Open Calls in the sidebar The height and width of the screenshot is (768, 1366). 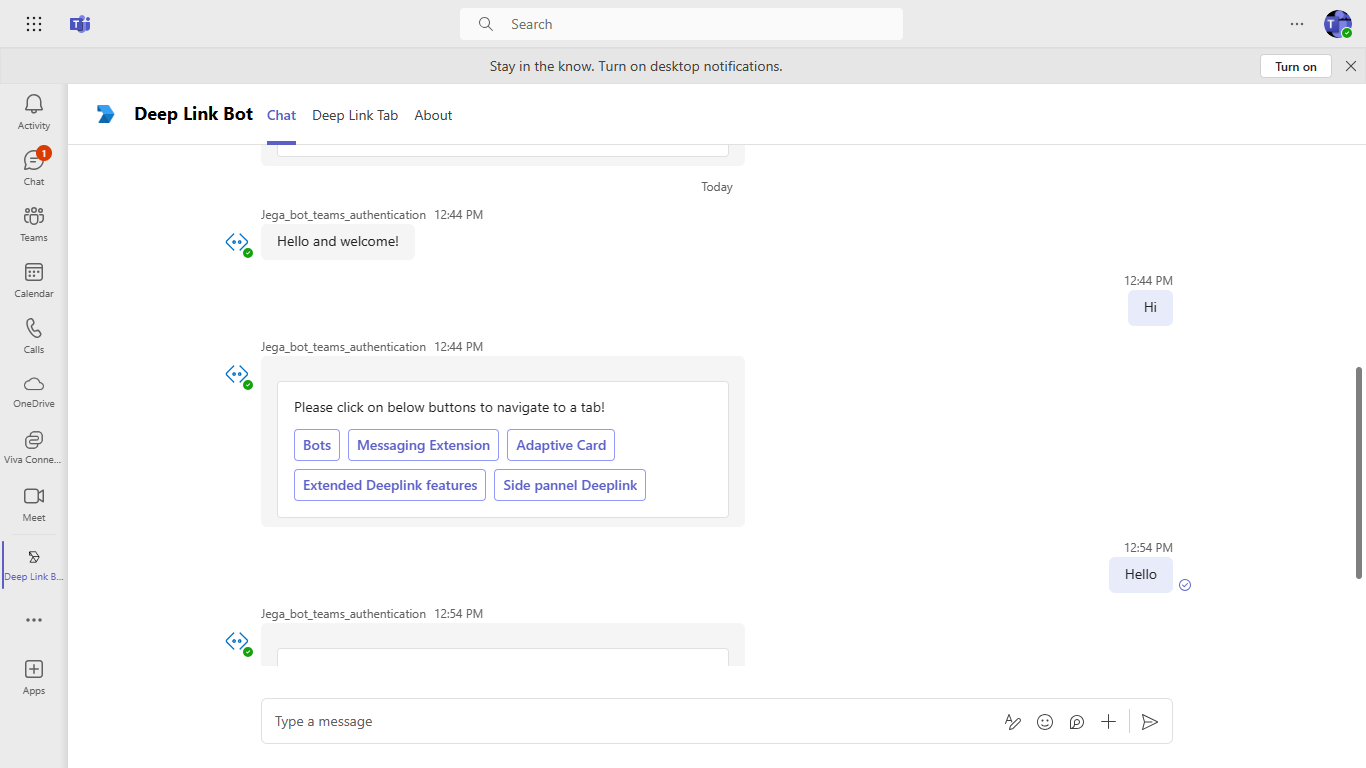(34, 336)
